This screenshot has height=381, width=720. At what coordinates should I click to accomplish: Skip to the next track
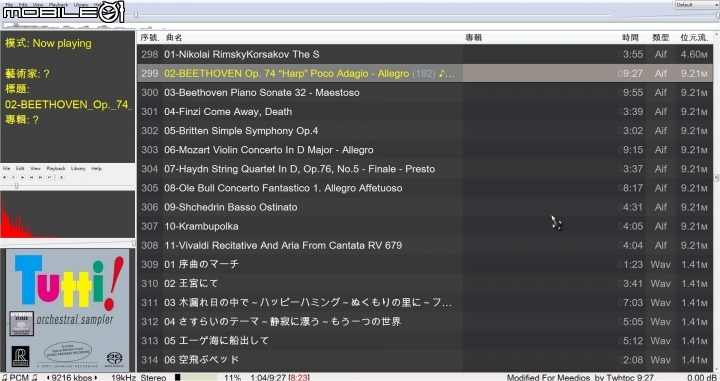tap(40, 177)
